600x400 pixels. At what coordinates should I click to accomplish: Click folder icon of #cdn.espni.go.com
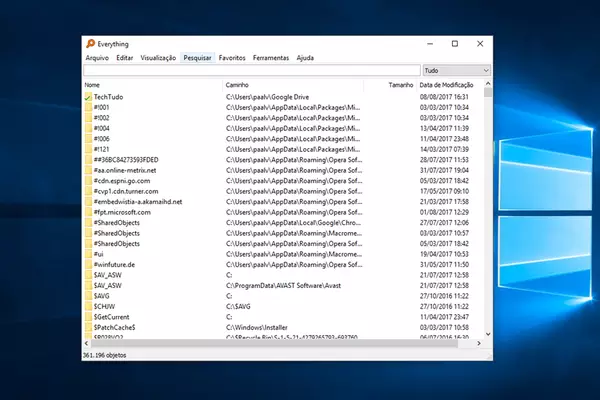pyautogui.click(x=88, y=181)
